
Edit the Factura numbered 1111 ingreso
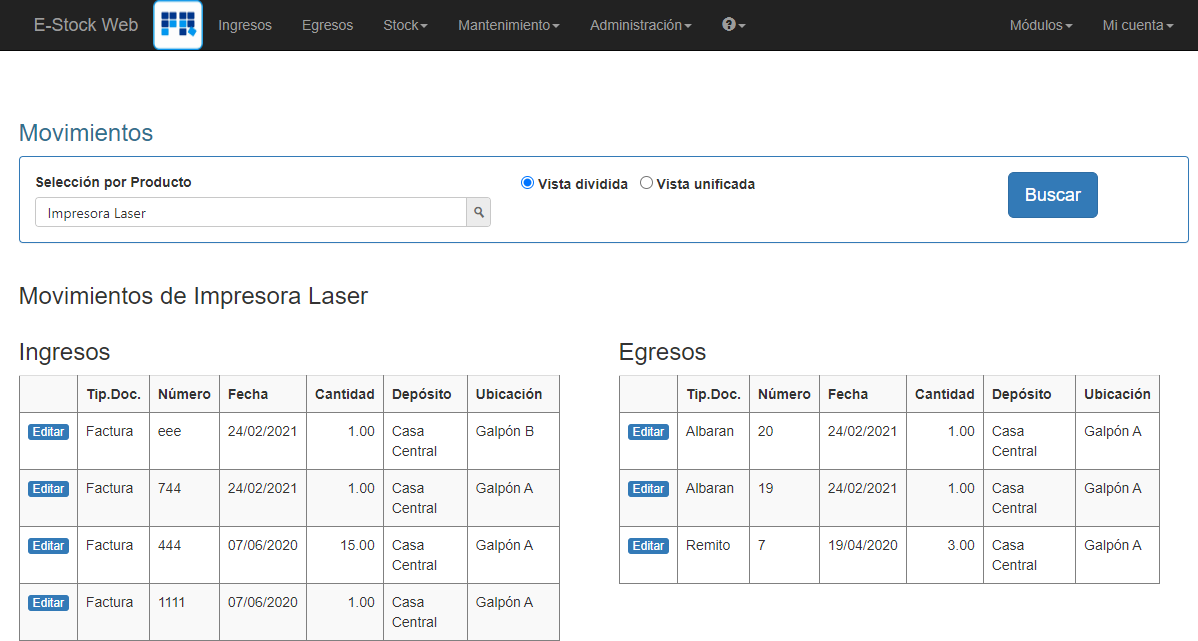point(48,603)
